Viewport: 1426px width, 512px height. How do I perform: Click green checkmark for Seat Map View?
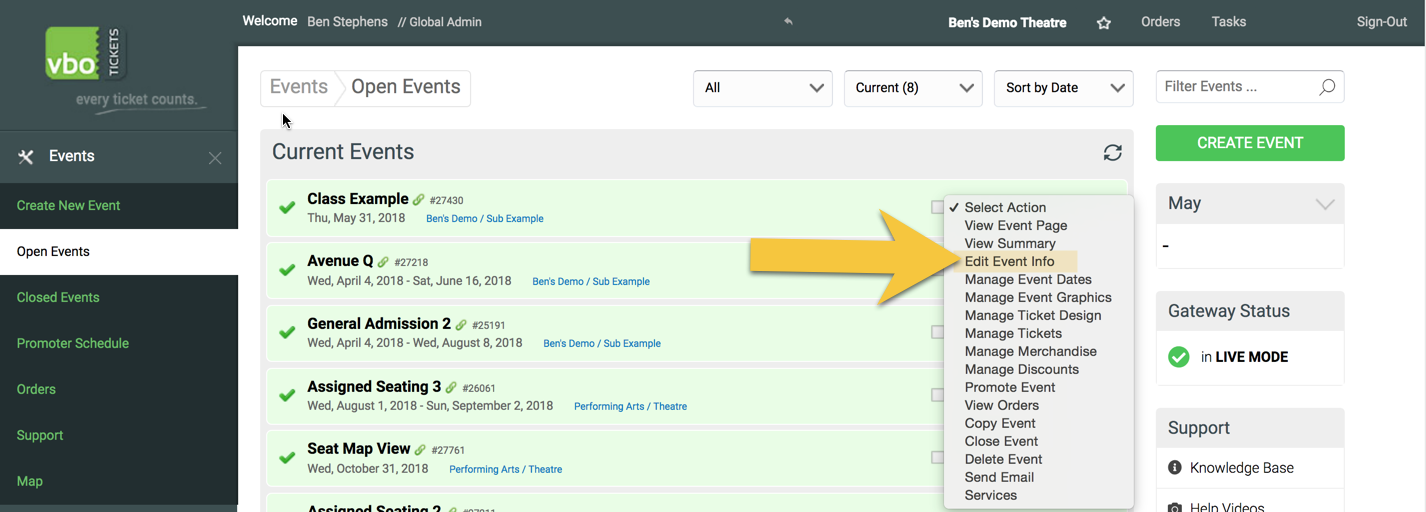[x=287, y=457]
